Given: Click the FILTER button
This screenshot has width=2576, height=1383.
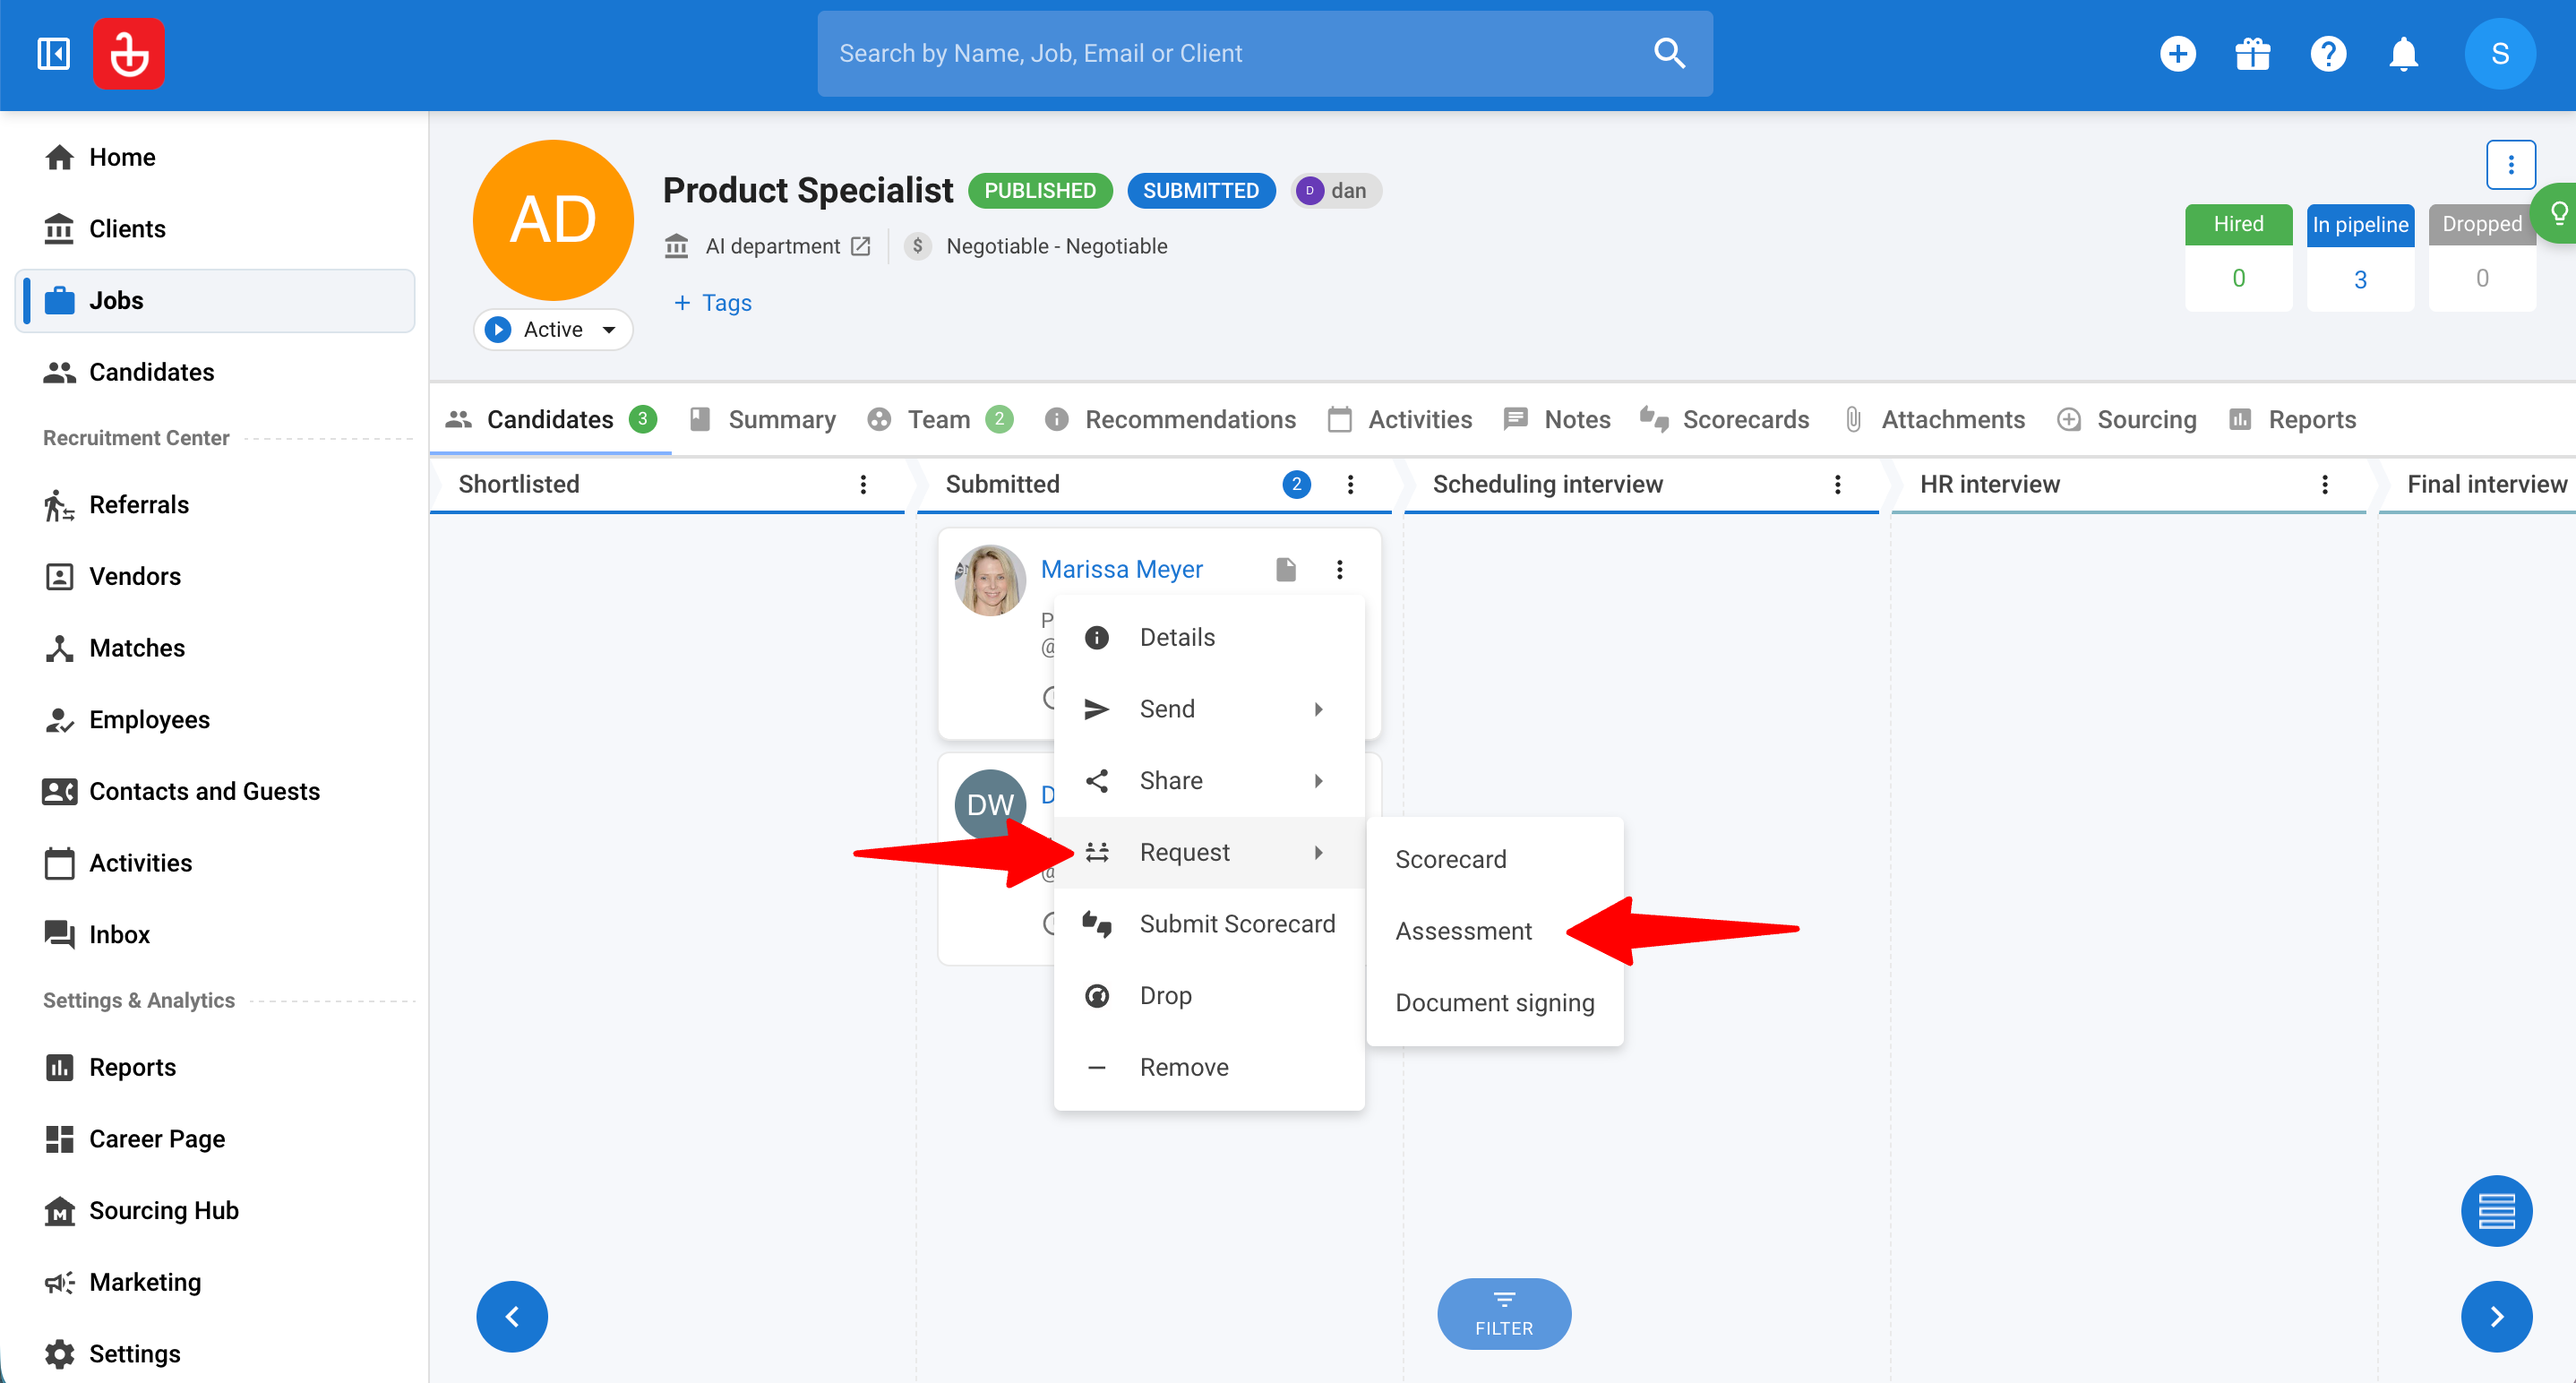Looking at the screenshot, I should [1503, 1313].
